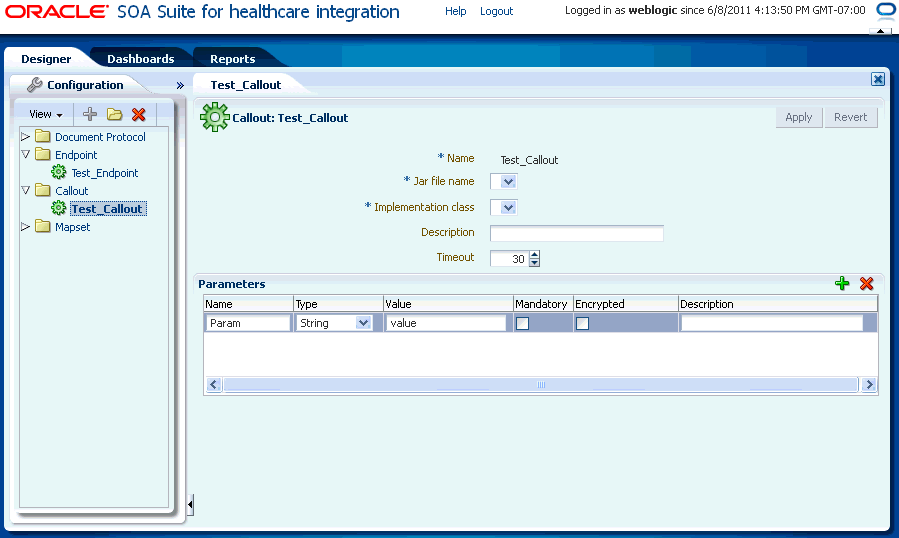Screen dimensions: 899x538
Task: Click the Encrypted column header
Action: point(626,304)
